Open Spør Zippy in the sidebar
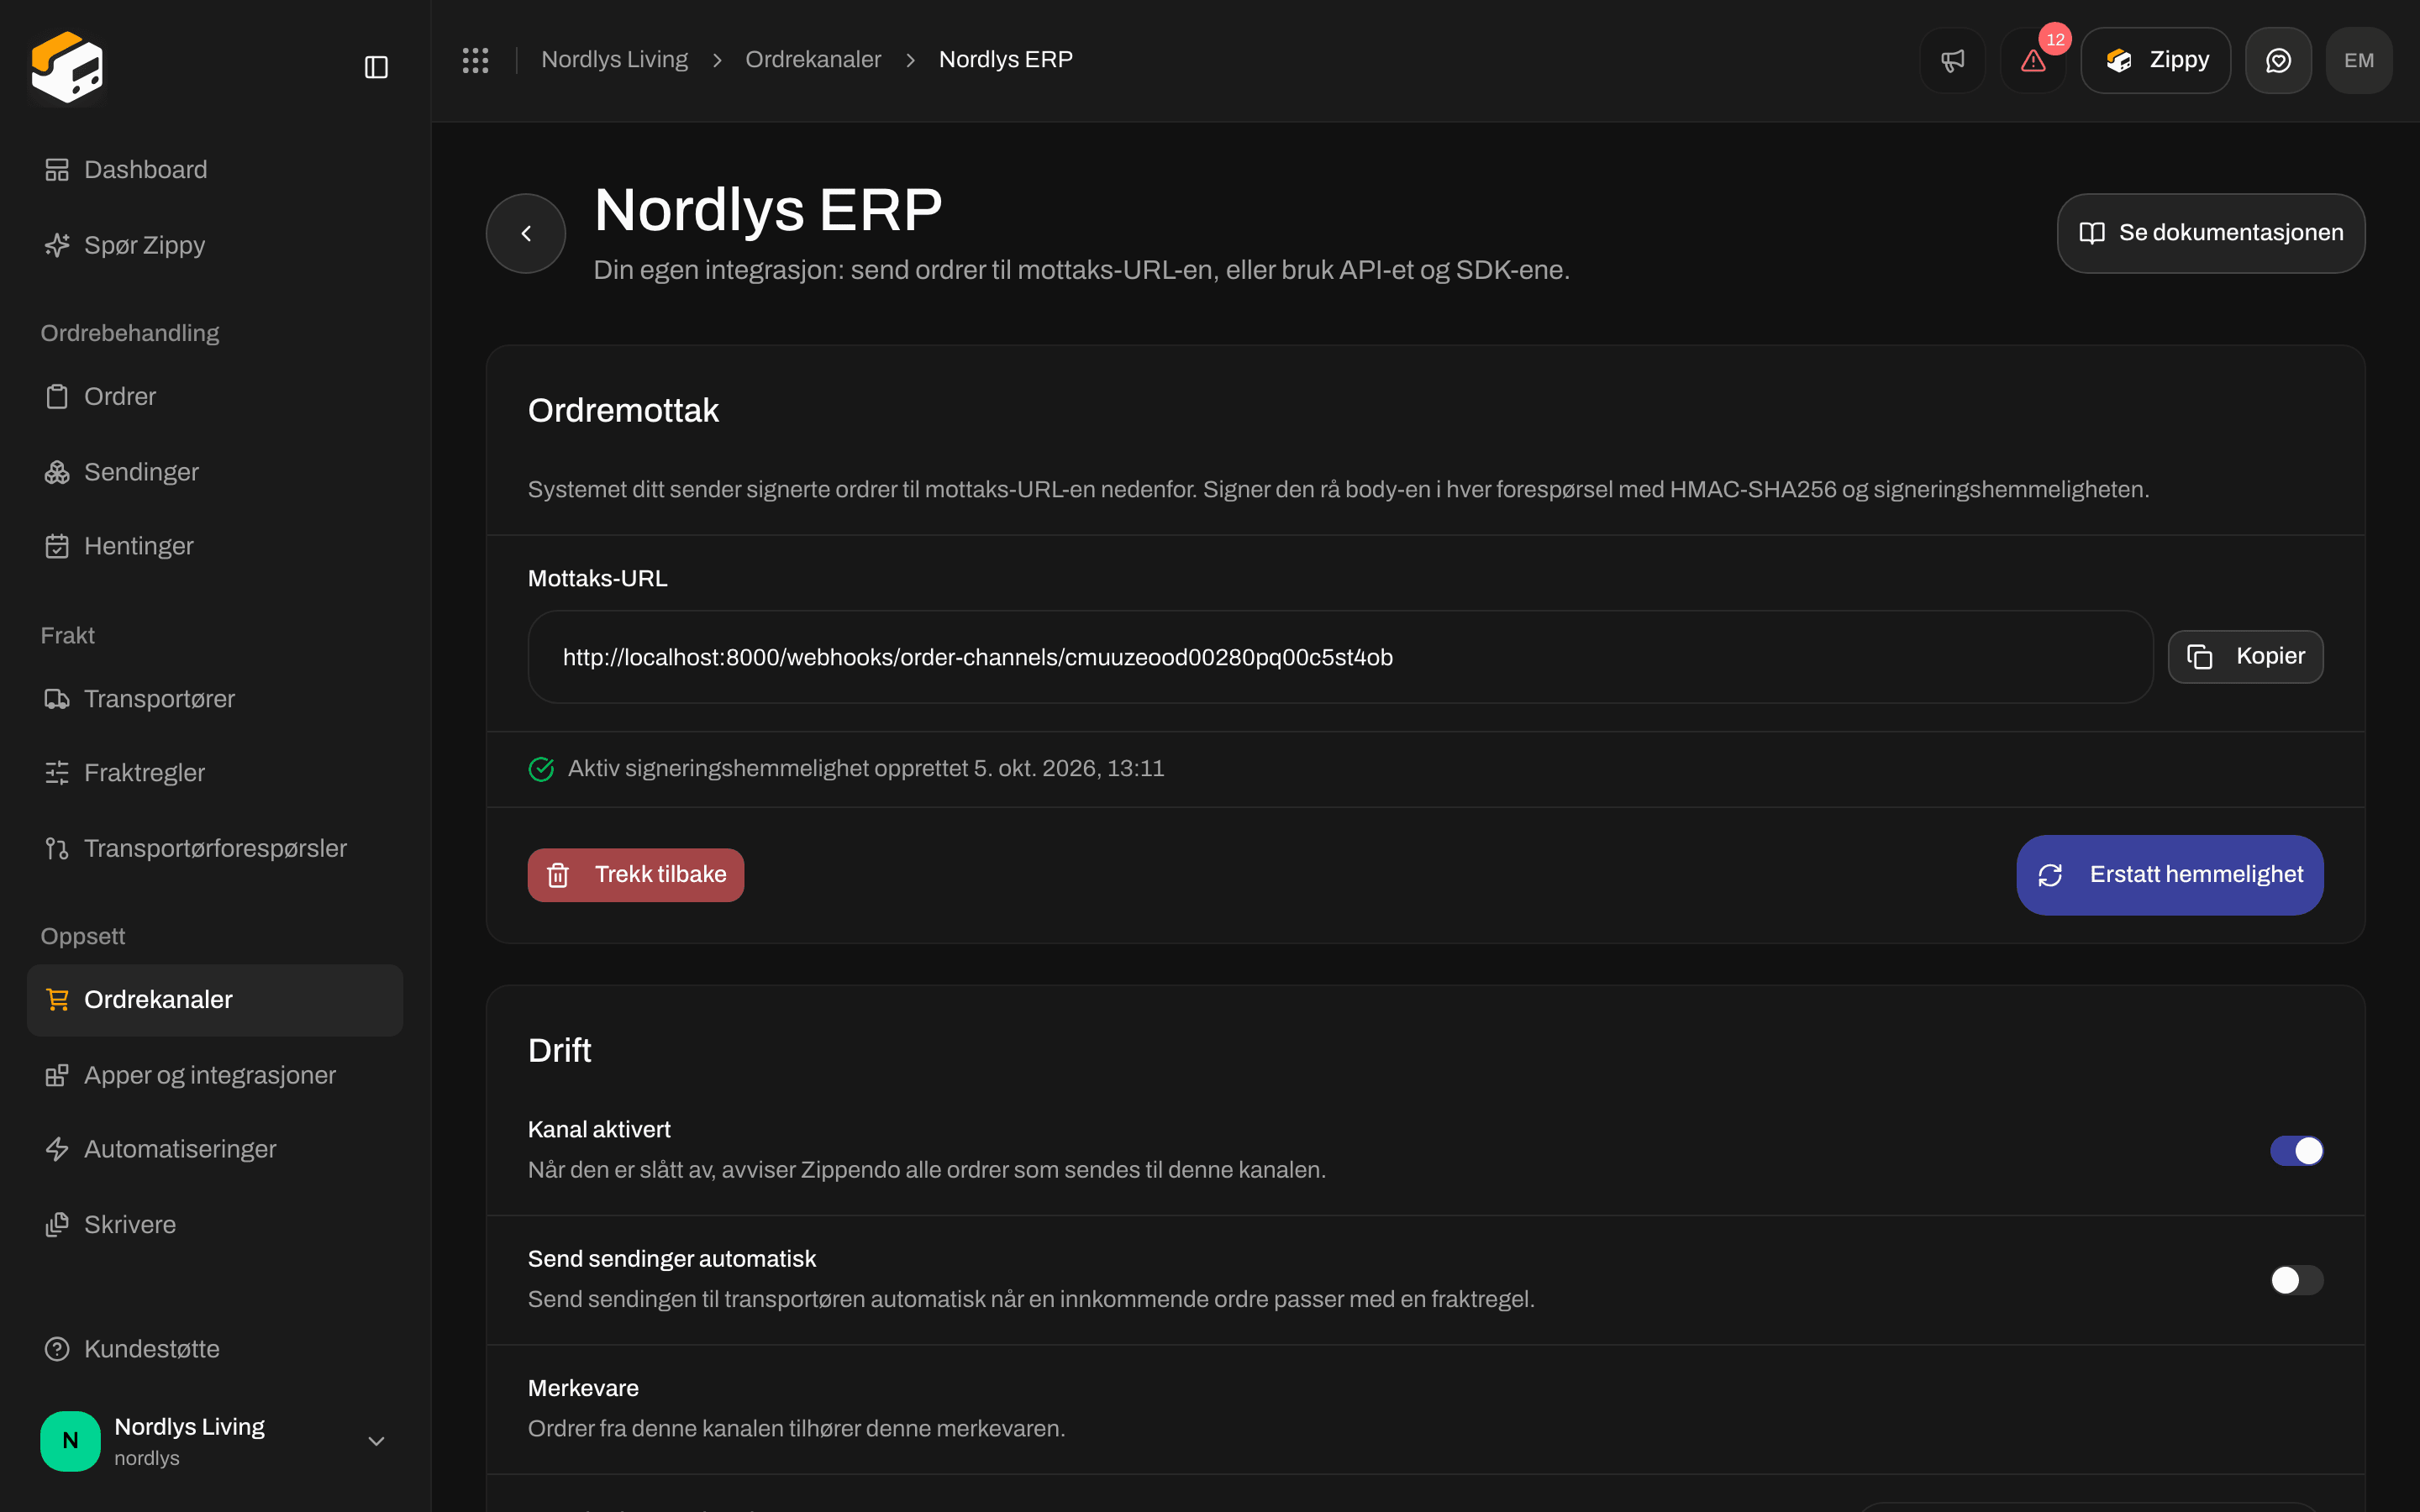The image size is (2420, 1512). point(215,245)
